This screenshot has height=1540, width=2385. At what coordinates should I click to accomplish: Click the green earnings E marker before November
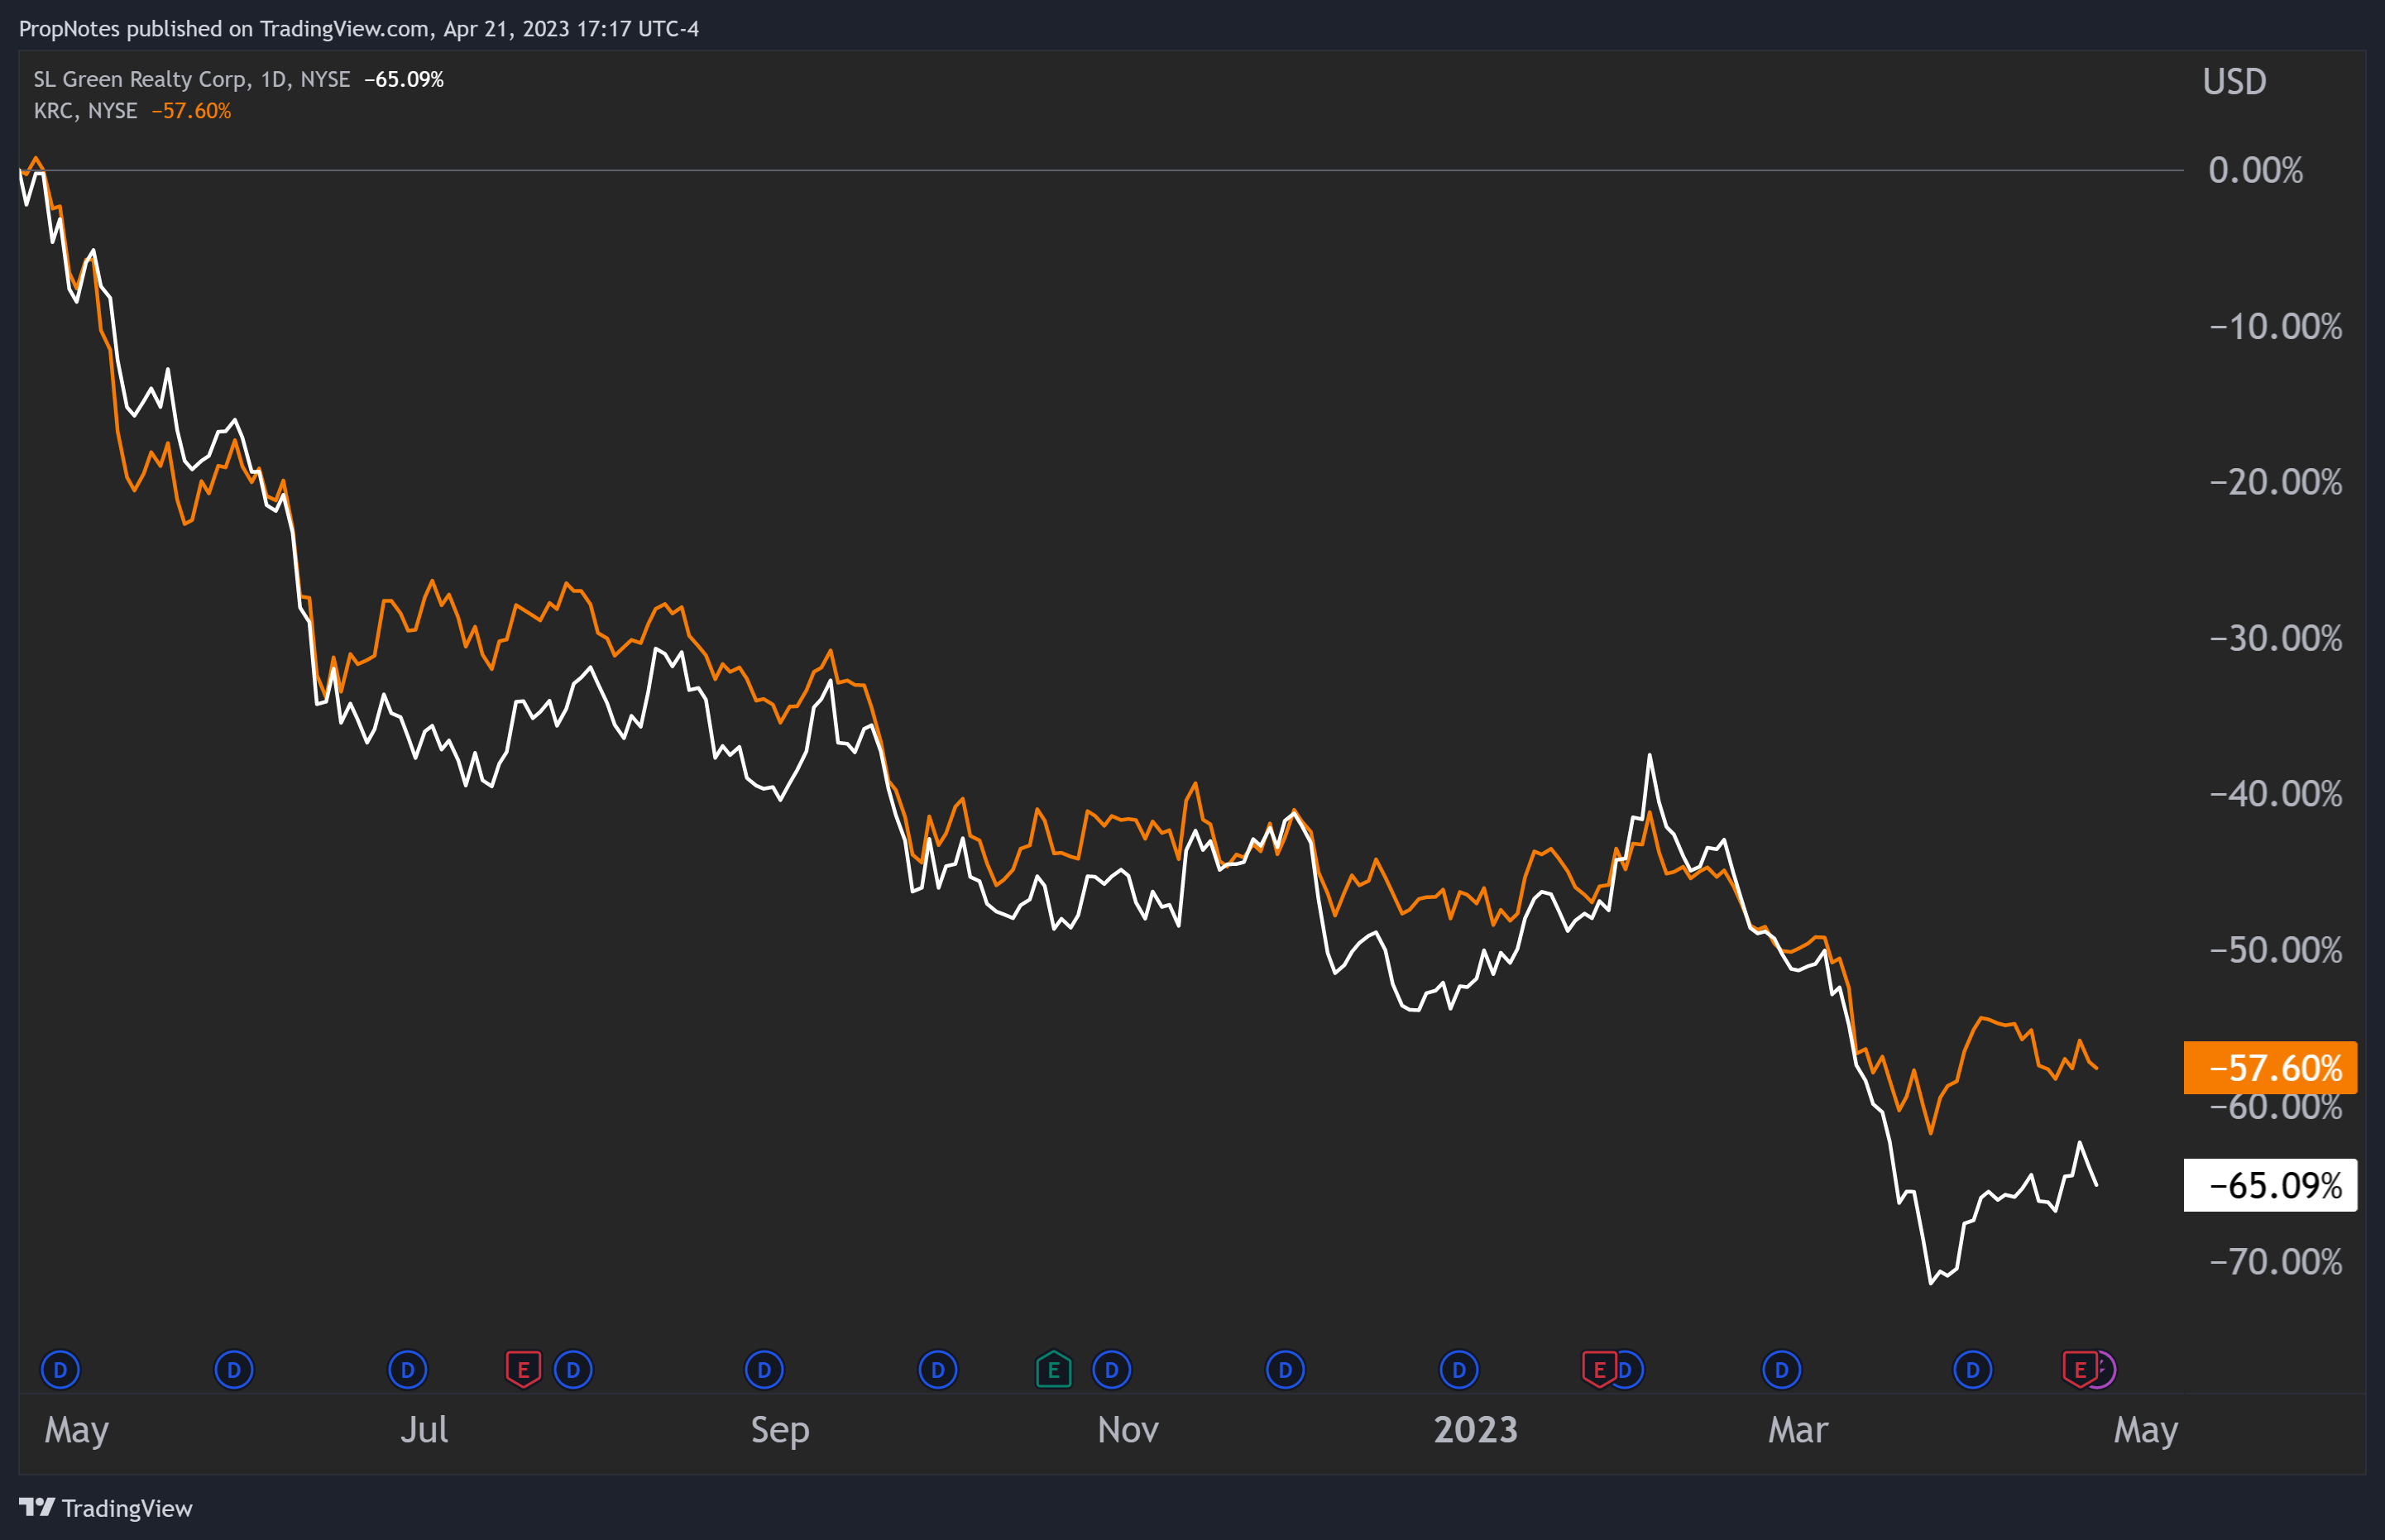point(1053,1370)
